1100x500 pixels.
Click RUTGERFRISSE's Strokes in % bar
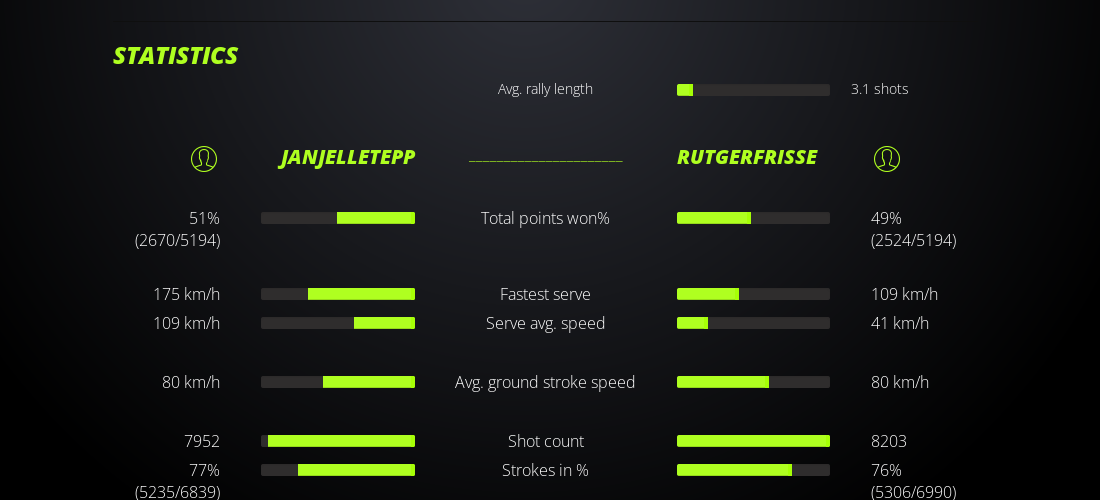click(753, 470)
